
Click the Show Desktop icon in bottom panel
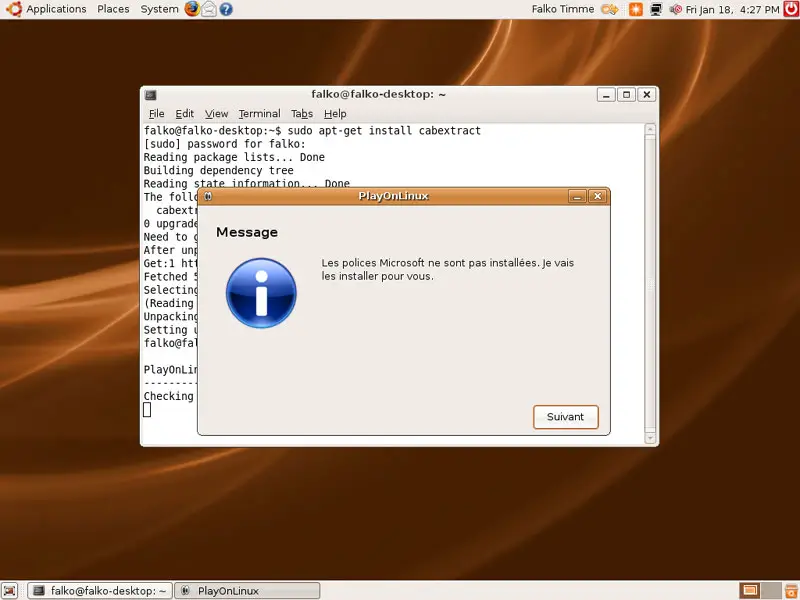pos(10,591)
